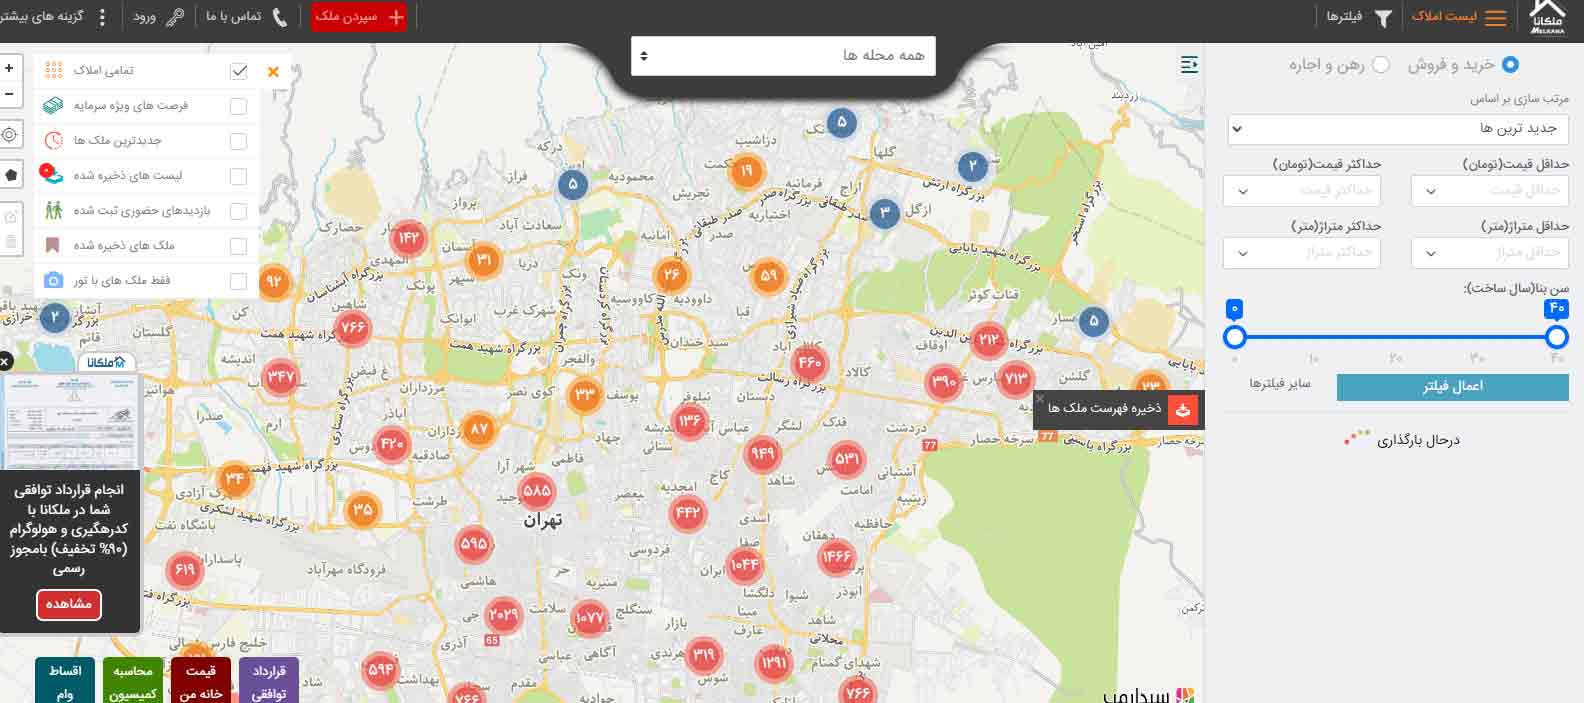Viewport: 1584px width, 703px height.
Task: Click the locate-me target icon
Action: click(x=10, y=135)
